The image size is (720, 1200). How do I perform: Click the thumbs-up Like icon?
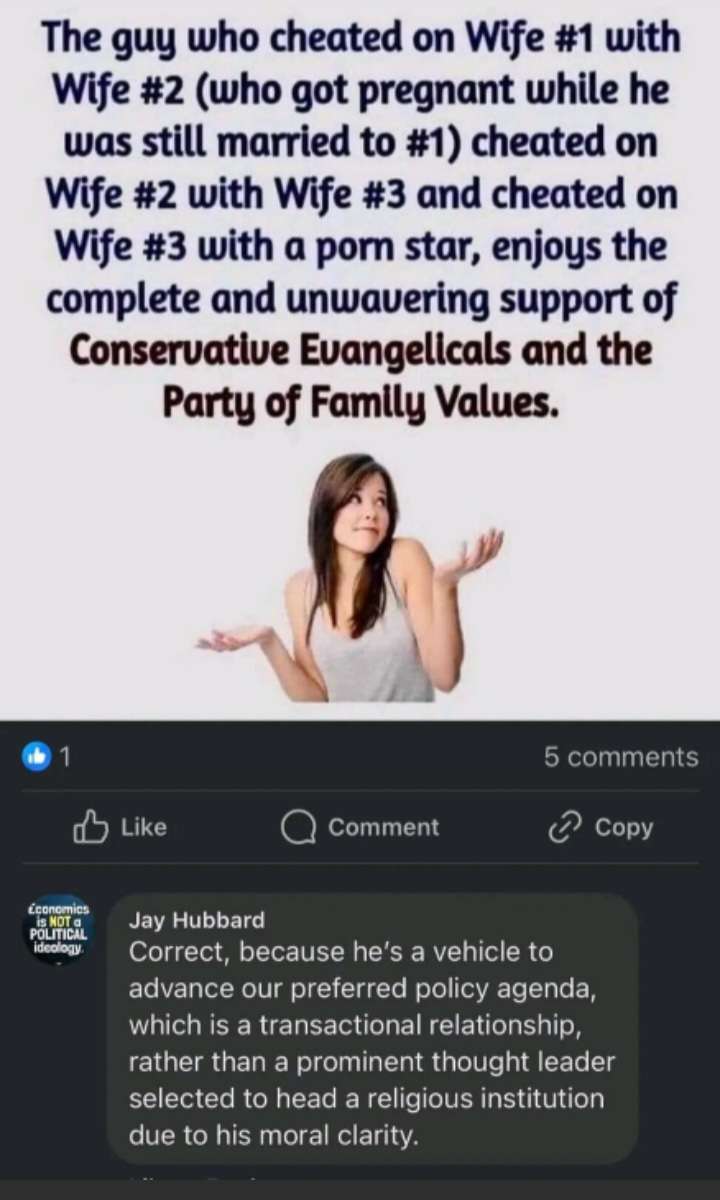(90, 827)
